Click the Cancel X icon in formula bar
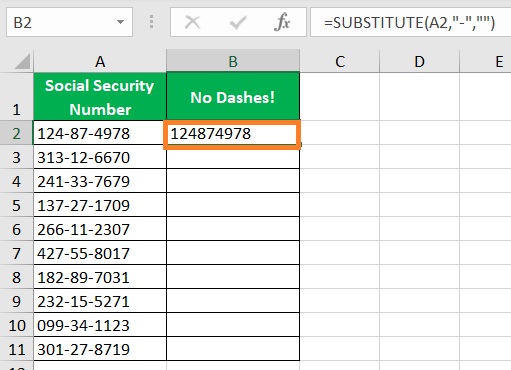The image size is (511, 370). click(x=192, y=23)
